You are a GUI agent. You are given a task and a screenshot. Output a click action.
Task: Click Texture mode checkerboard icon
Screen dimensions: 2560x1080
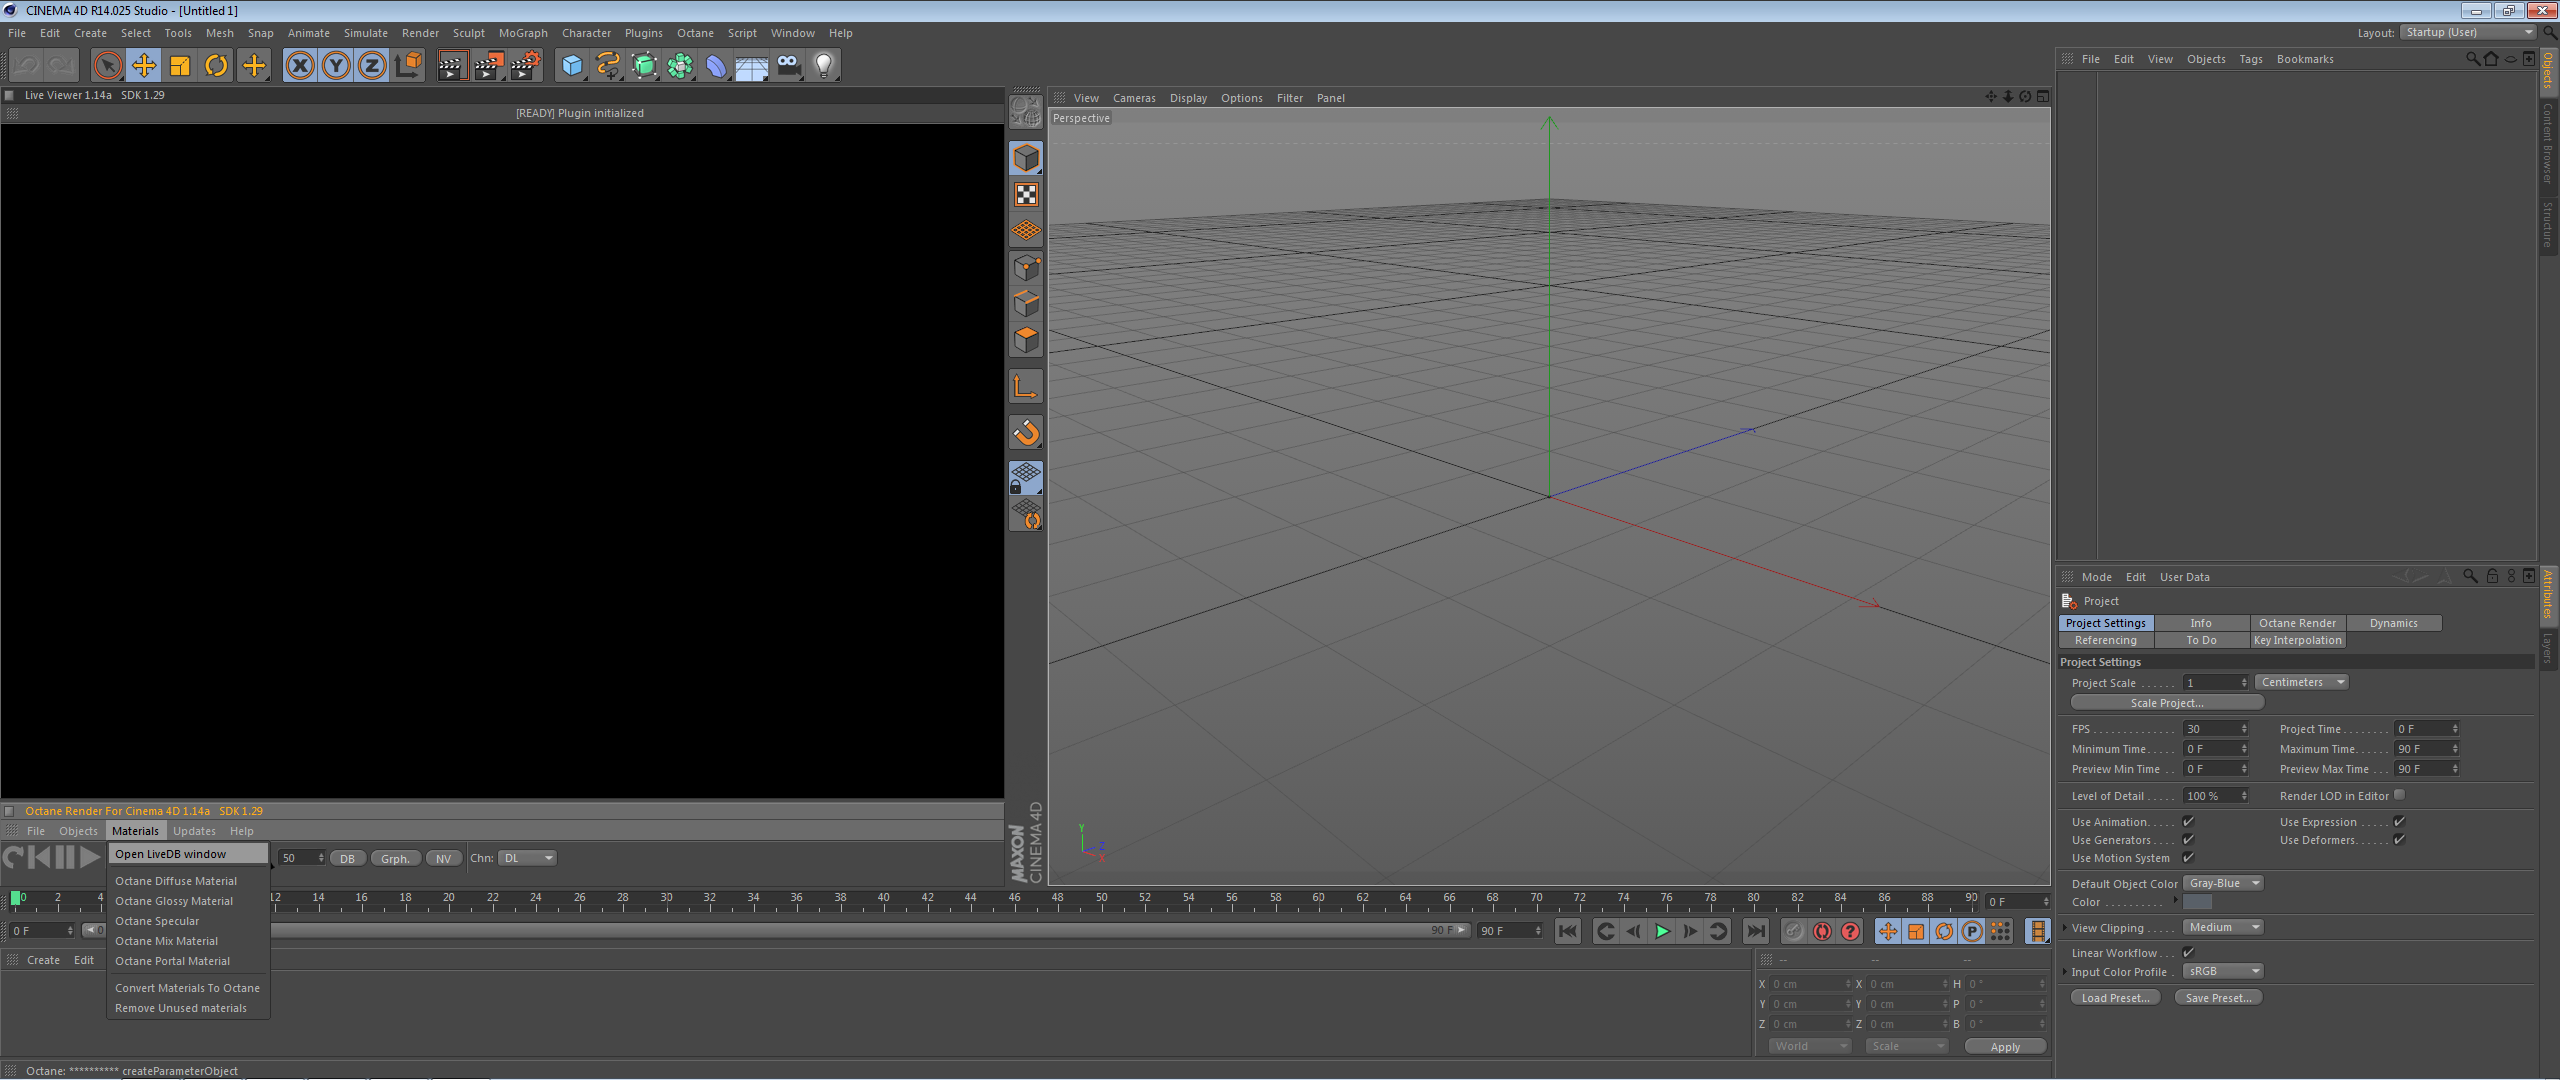point(1026,195)
